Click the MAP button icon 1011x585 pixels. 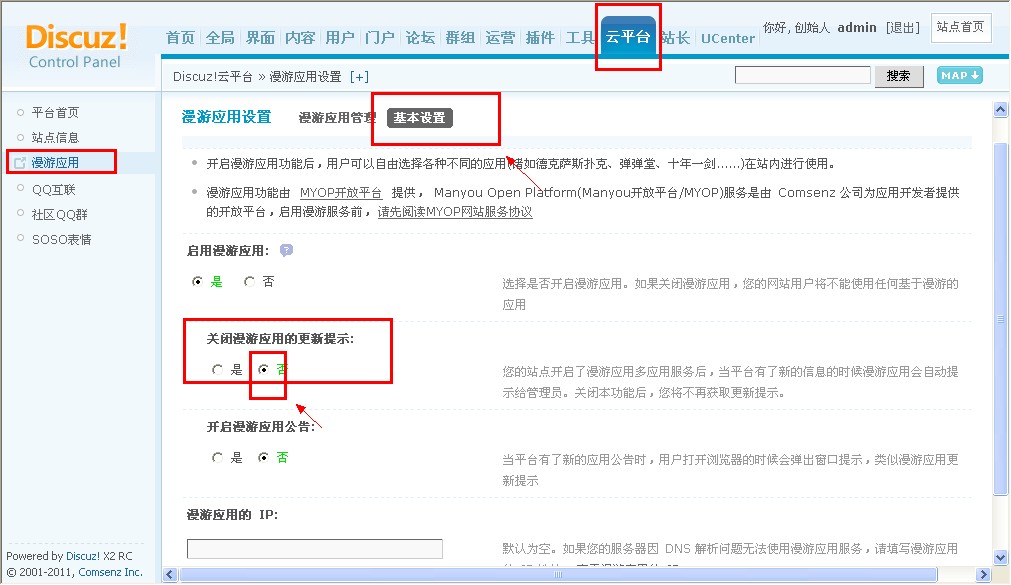point(959,75)
